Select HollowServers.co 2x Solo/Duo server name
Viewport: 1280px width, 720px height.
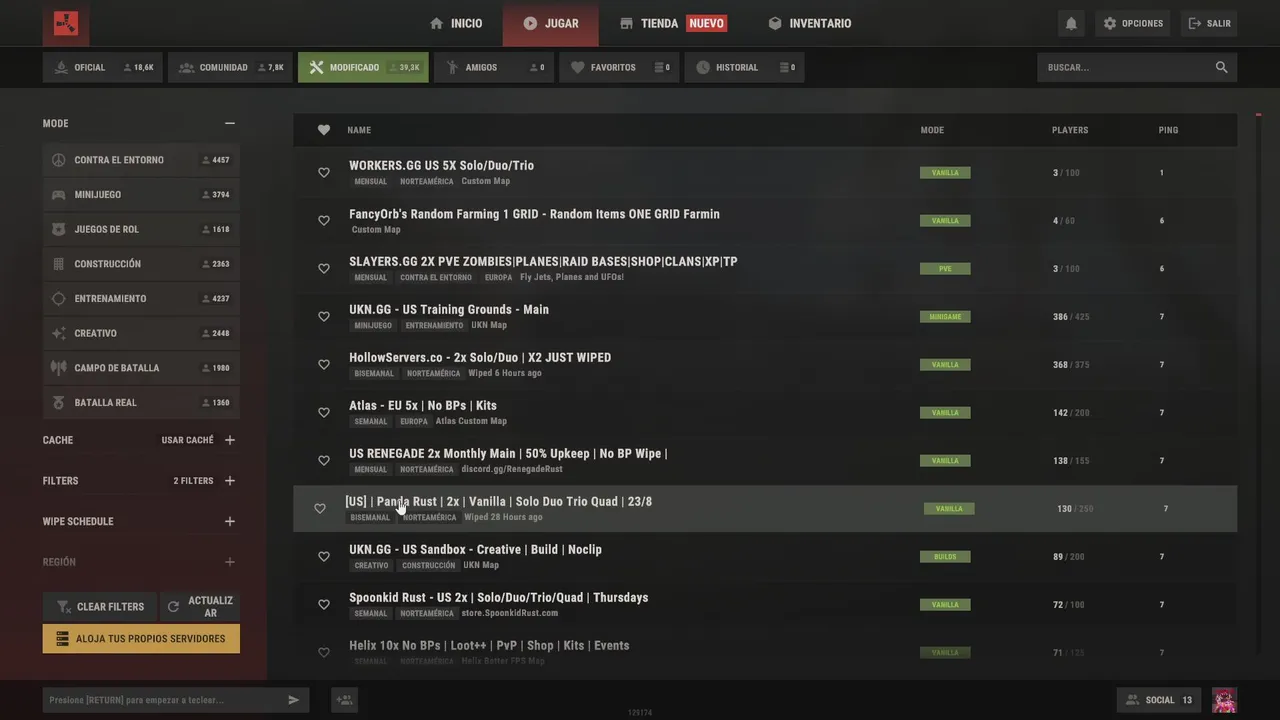(x=480, y=358)
